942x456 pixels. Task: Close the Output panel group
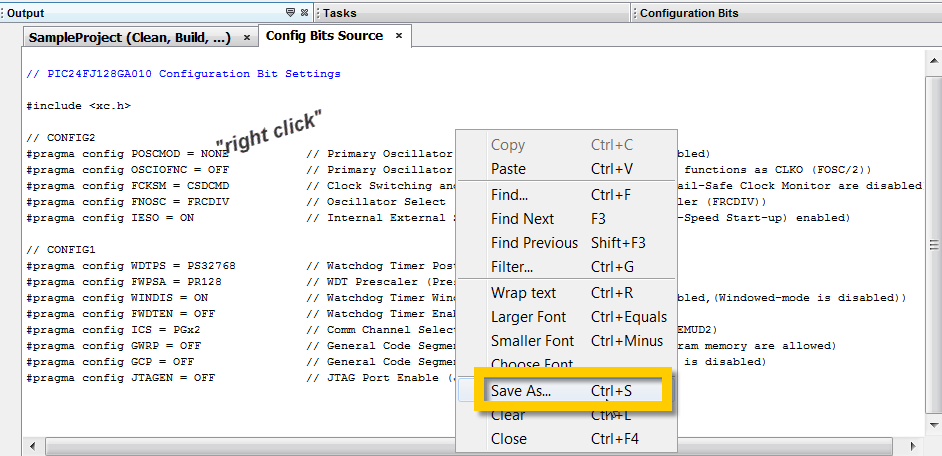304,13
